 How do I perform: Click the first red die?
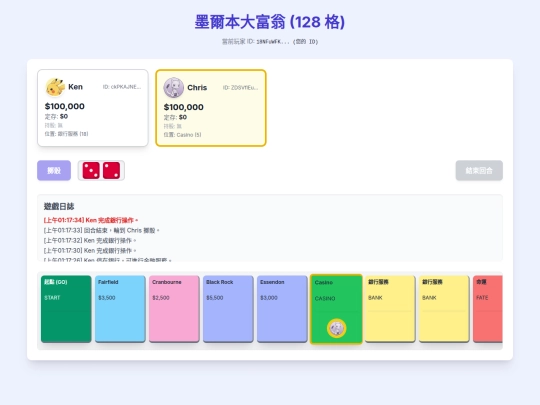91,170
